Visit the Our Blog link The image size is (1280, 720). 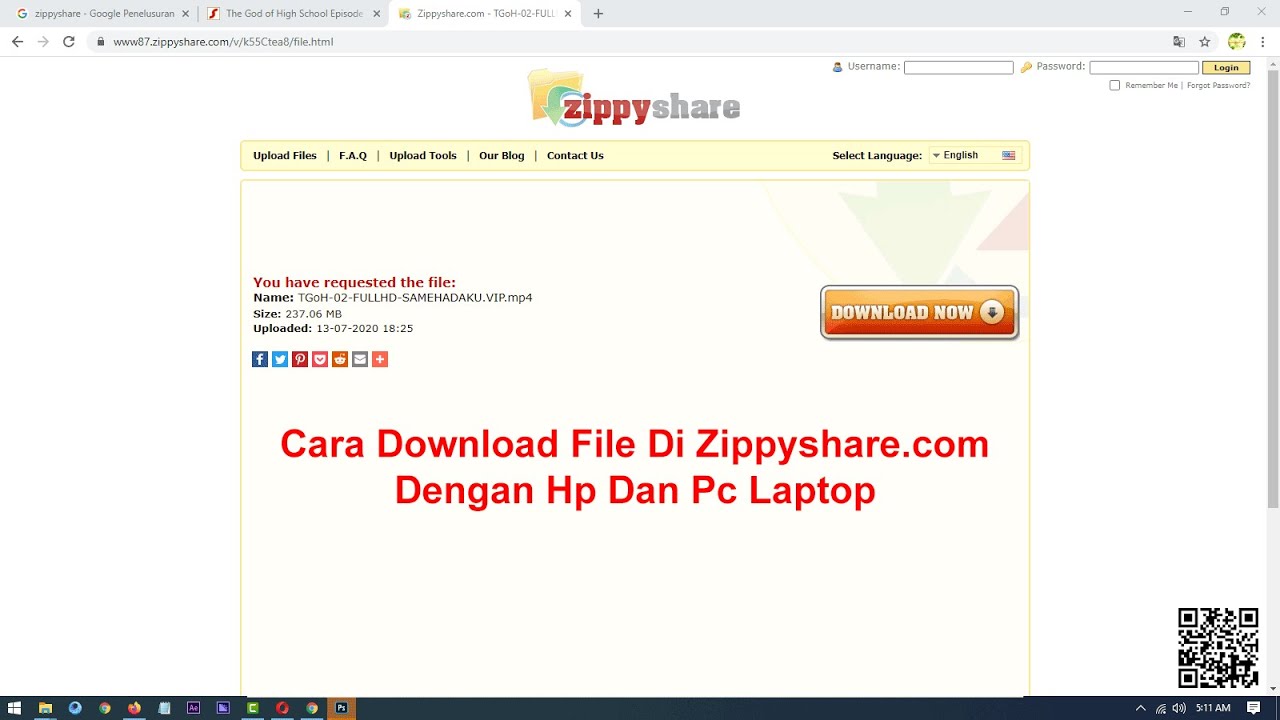502,156
